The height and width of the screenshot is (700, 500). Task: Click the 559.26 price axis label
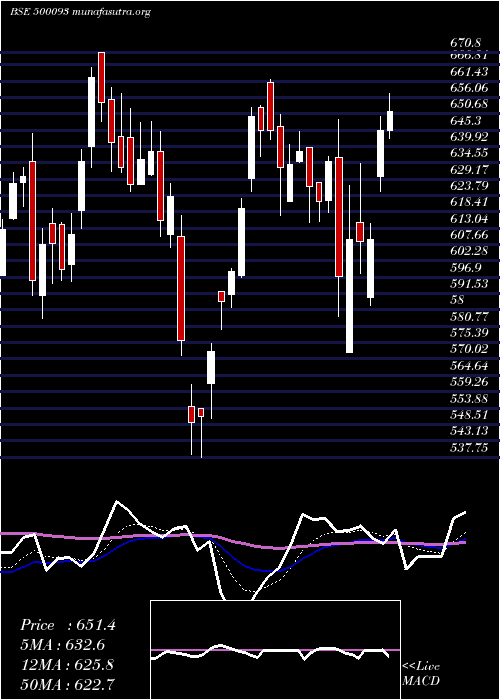point(469,382)
